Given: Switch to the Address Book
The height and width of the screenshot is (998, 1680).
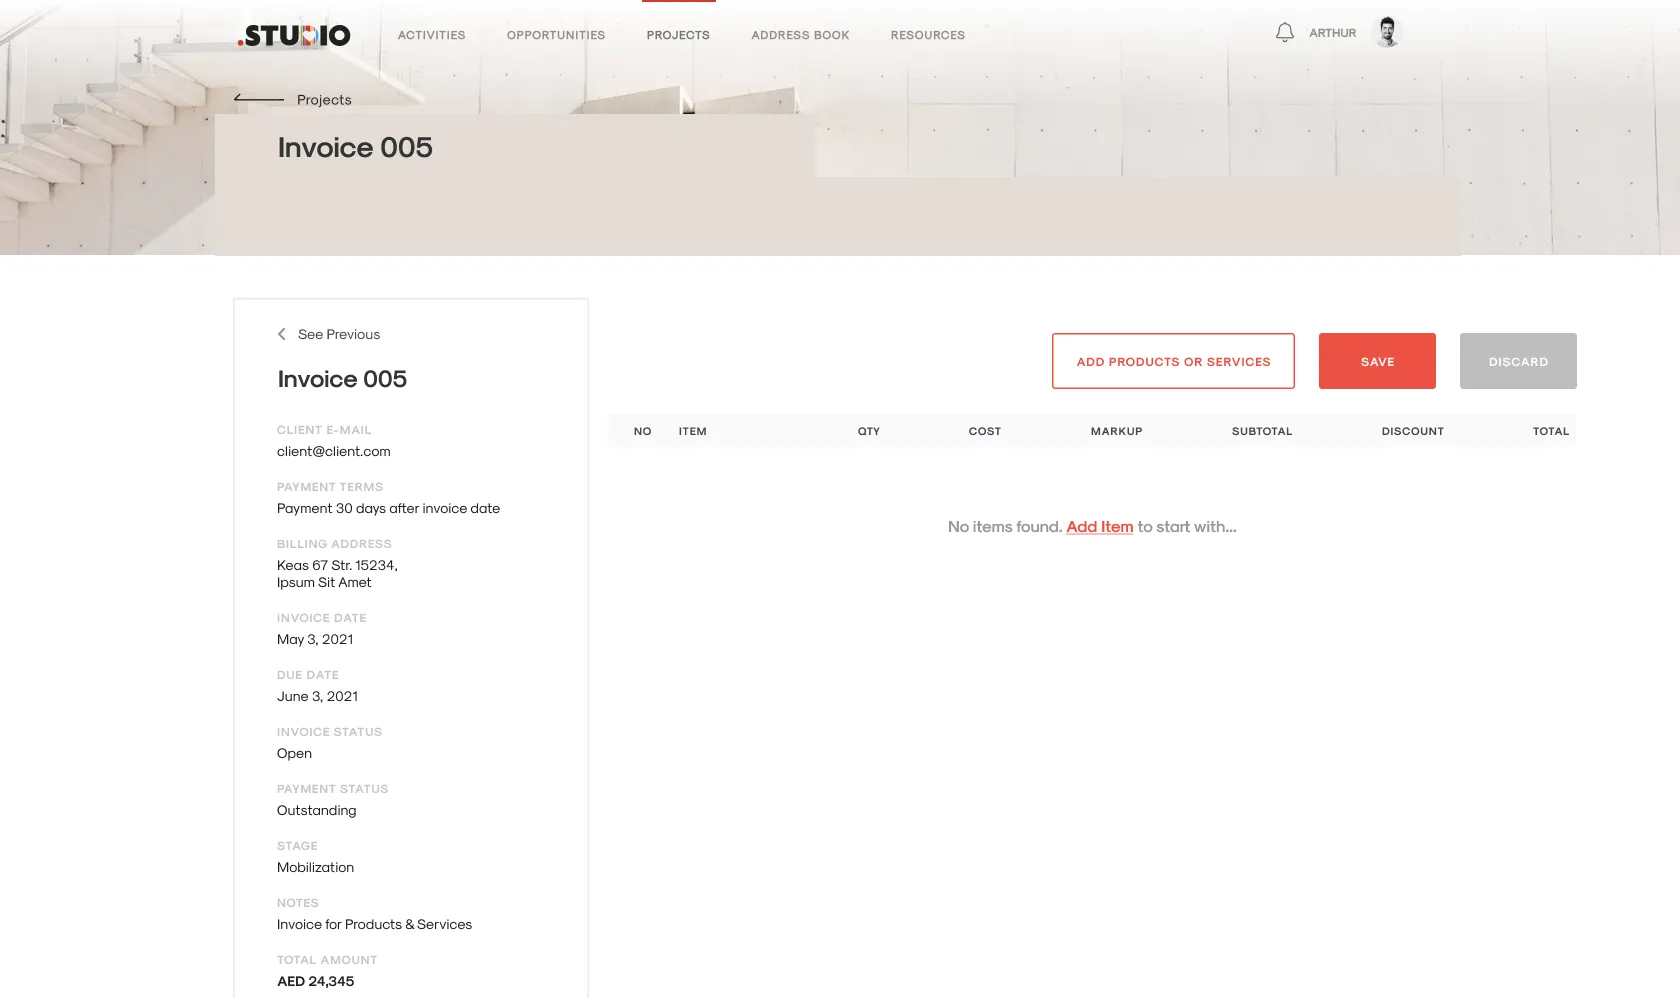Looking at the screenshot, I should click(799, 35).
